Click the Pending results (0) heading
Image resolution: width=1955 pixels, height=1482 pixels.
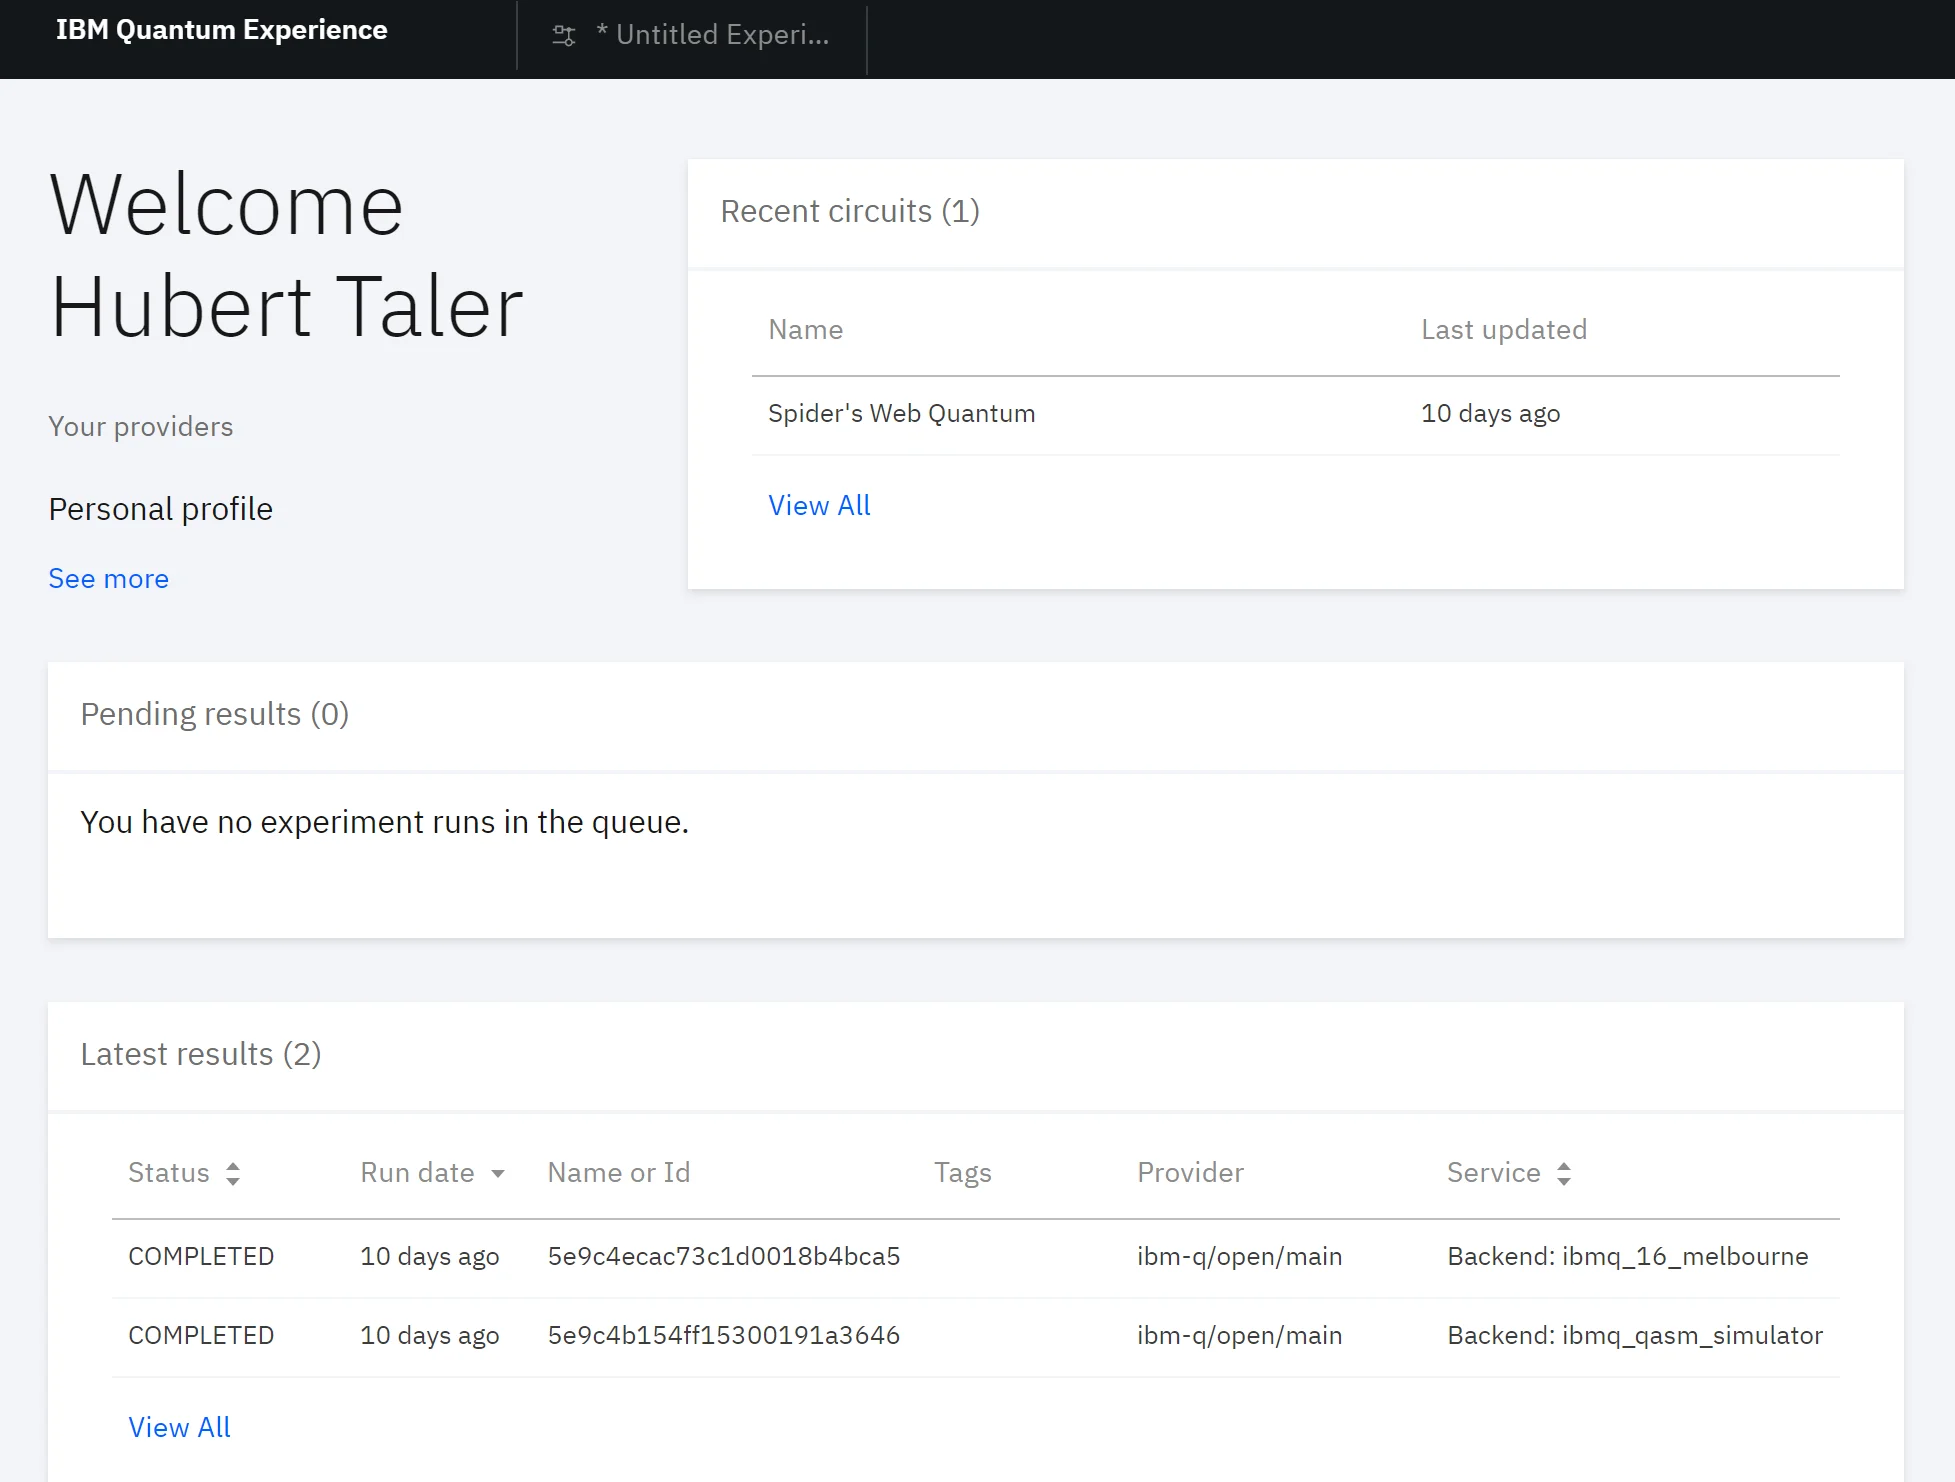(x=215, y=715)
